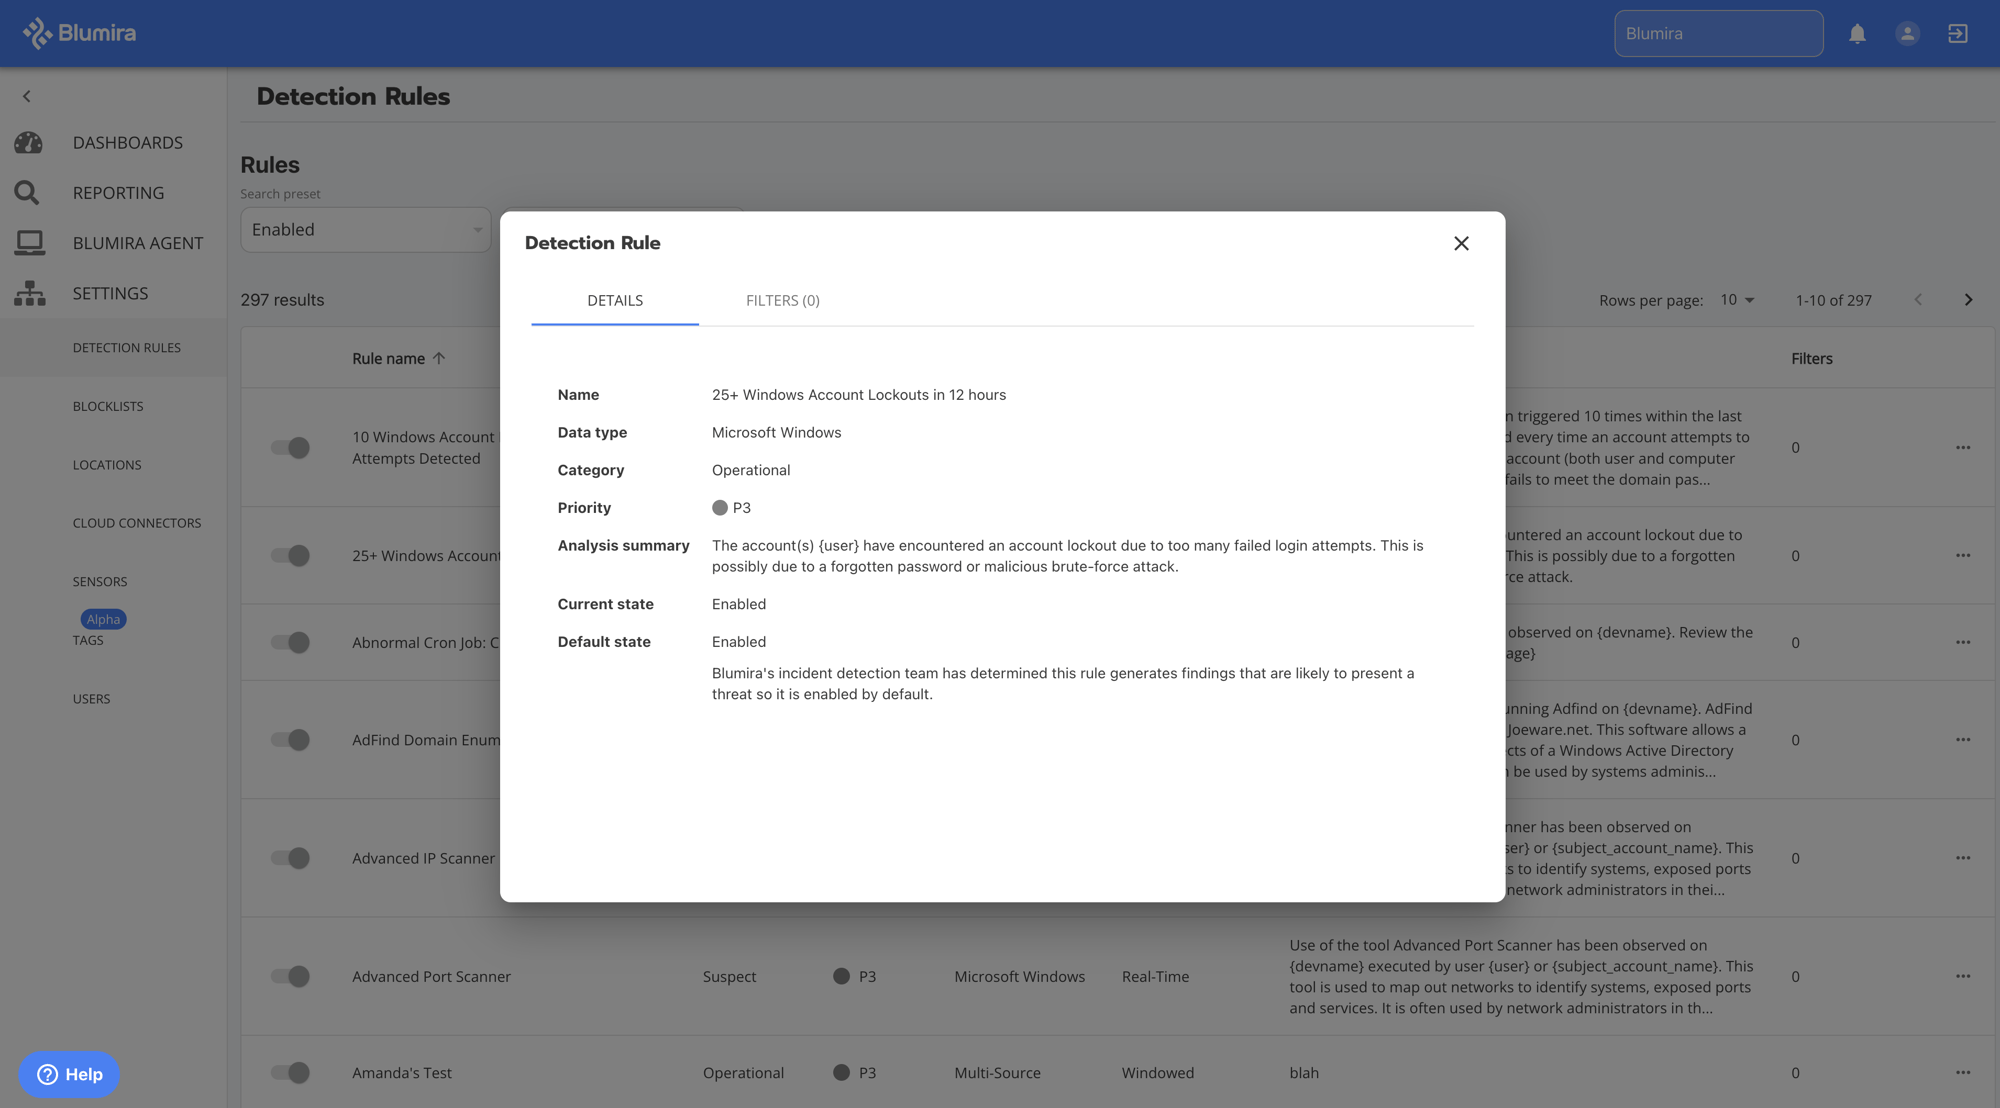Go to Tags page
This screenshot has width=2000, height=1108.
(x=88, y=640)
